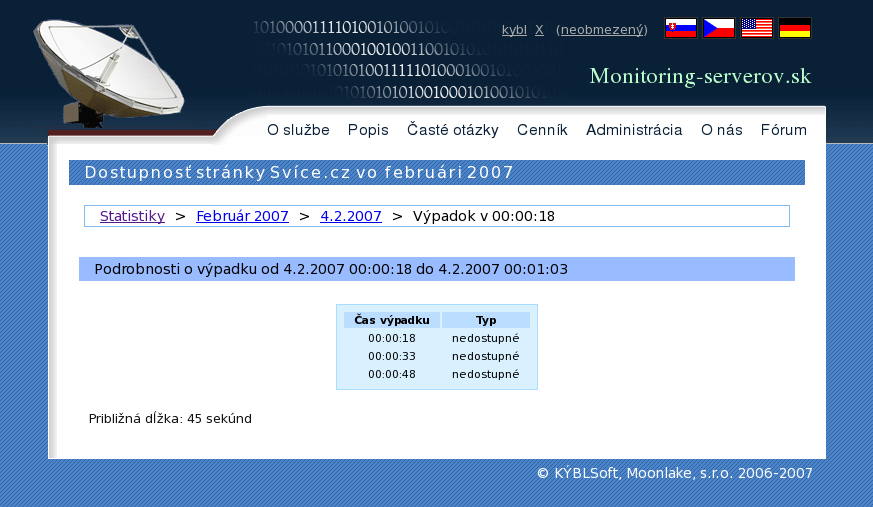The width and height of the screenshot is (873, 507).
Task: Select the Czech flag icon
Action: coord(718,28)
